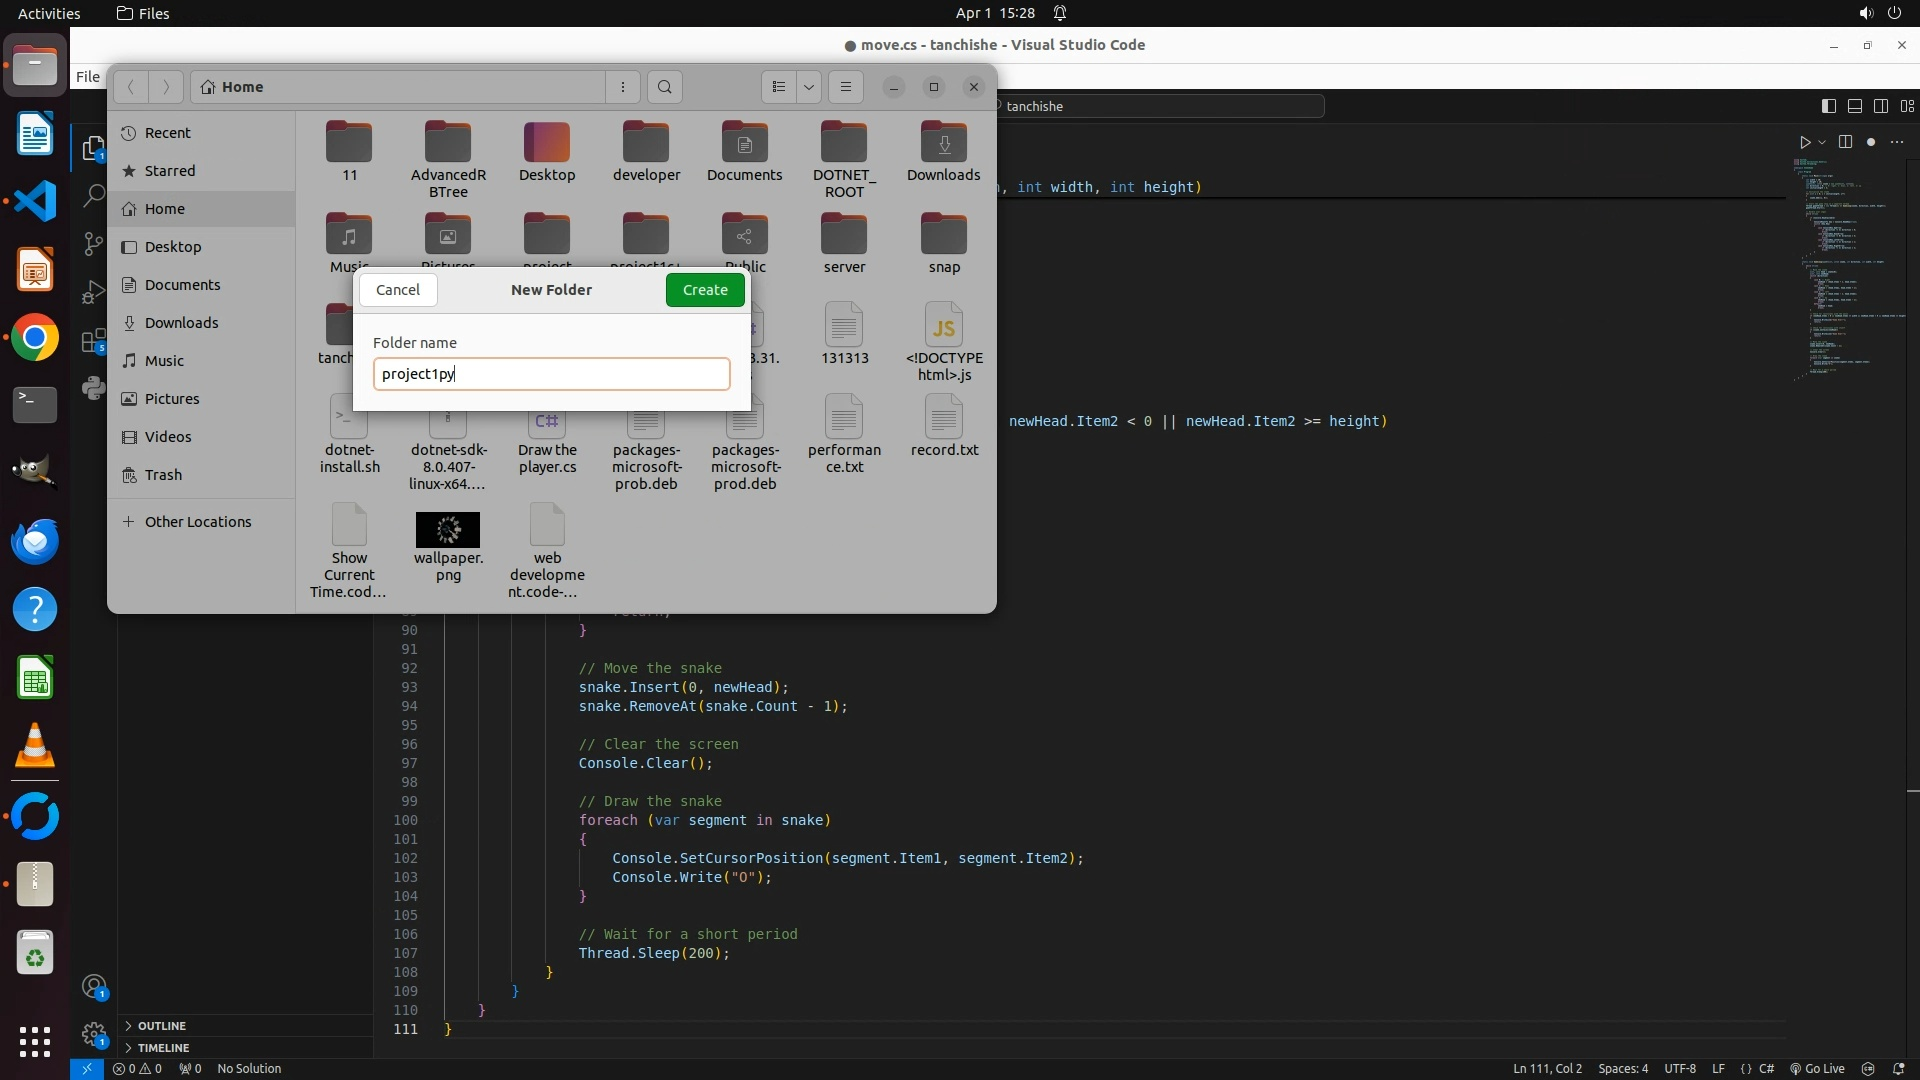This screenshot has height=1080, width=1920.
Task: Expand the TIMELINE section
Action: coord(163,1048)
